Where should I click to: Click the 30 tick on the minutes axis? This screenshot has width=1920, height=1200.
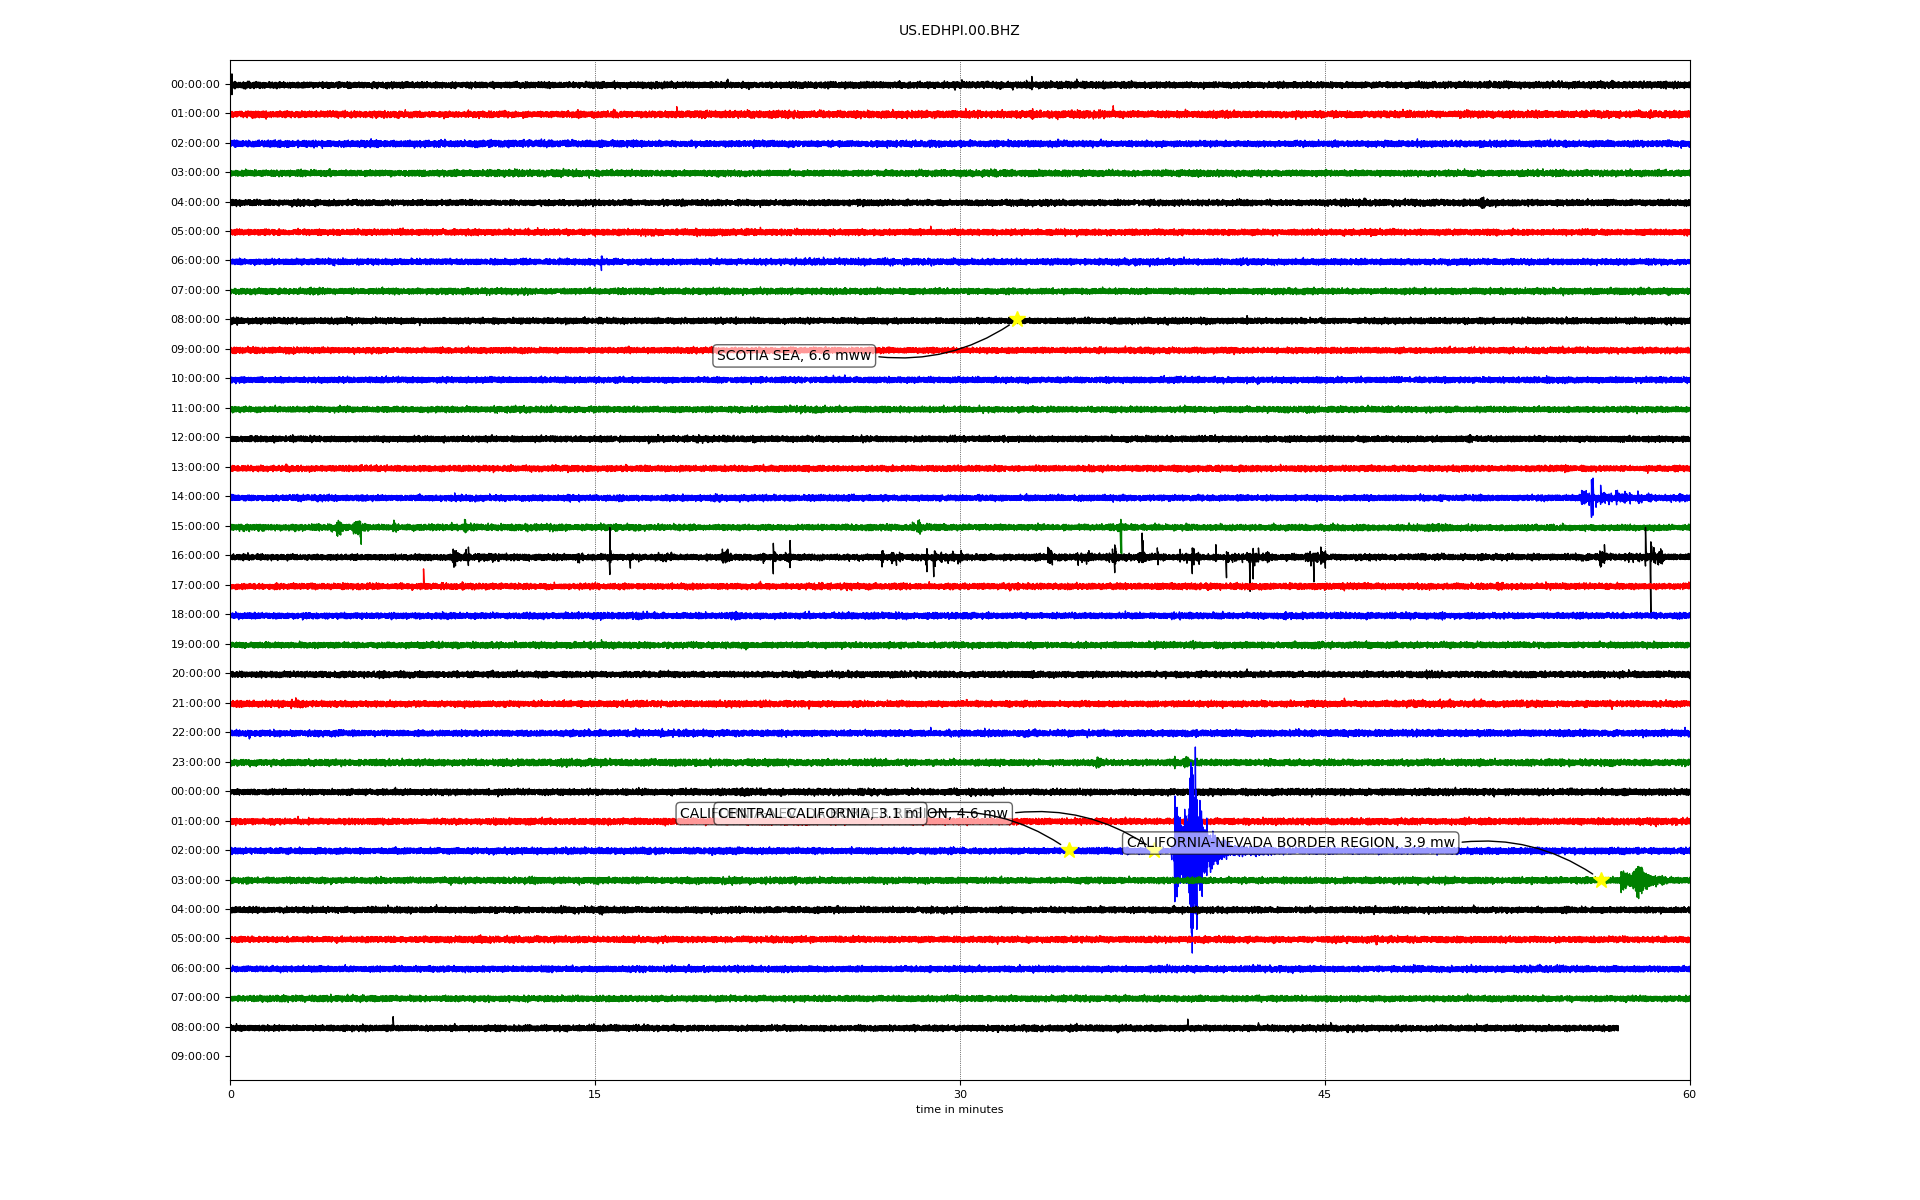coord(960,1095)
